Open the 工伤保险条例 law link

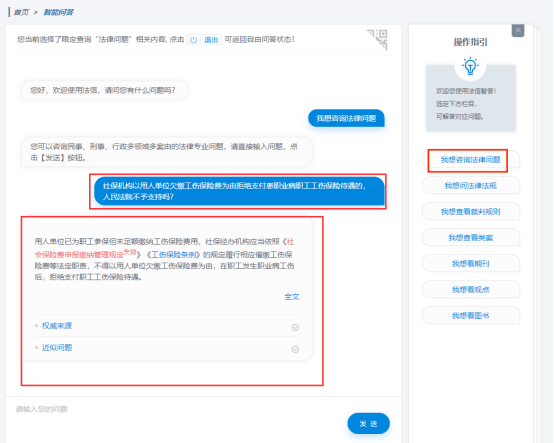point(173,254)
